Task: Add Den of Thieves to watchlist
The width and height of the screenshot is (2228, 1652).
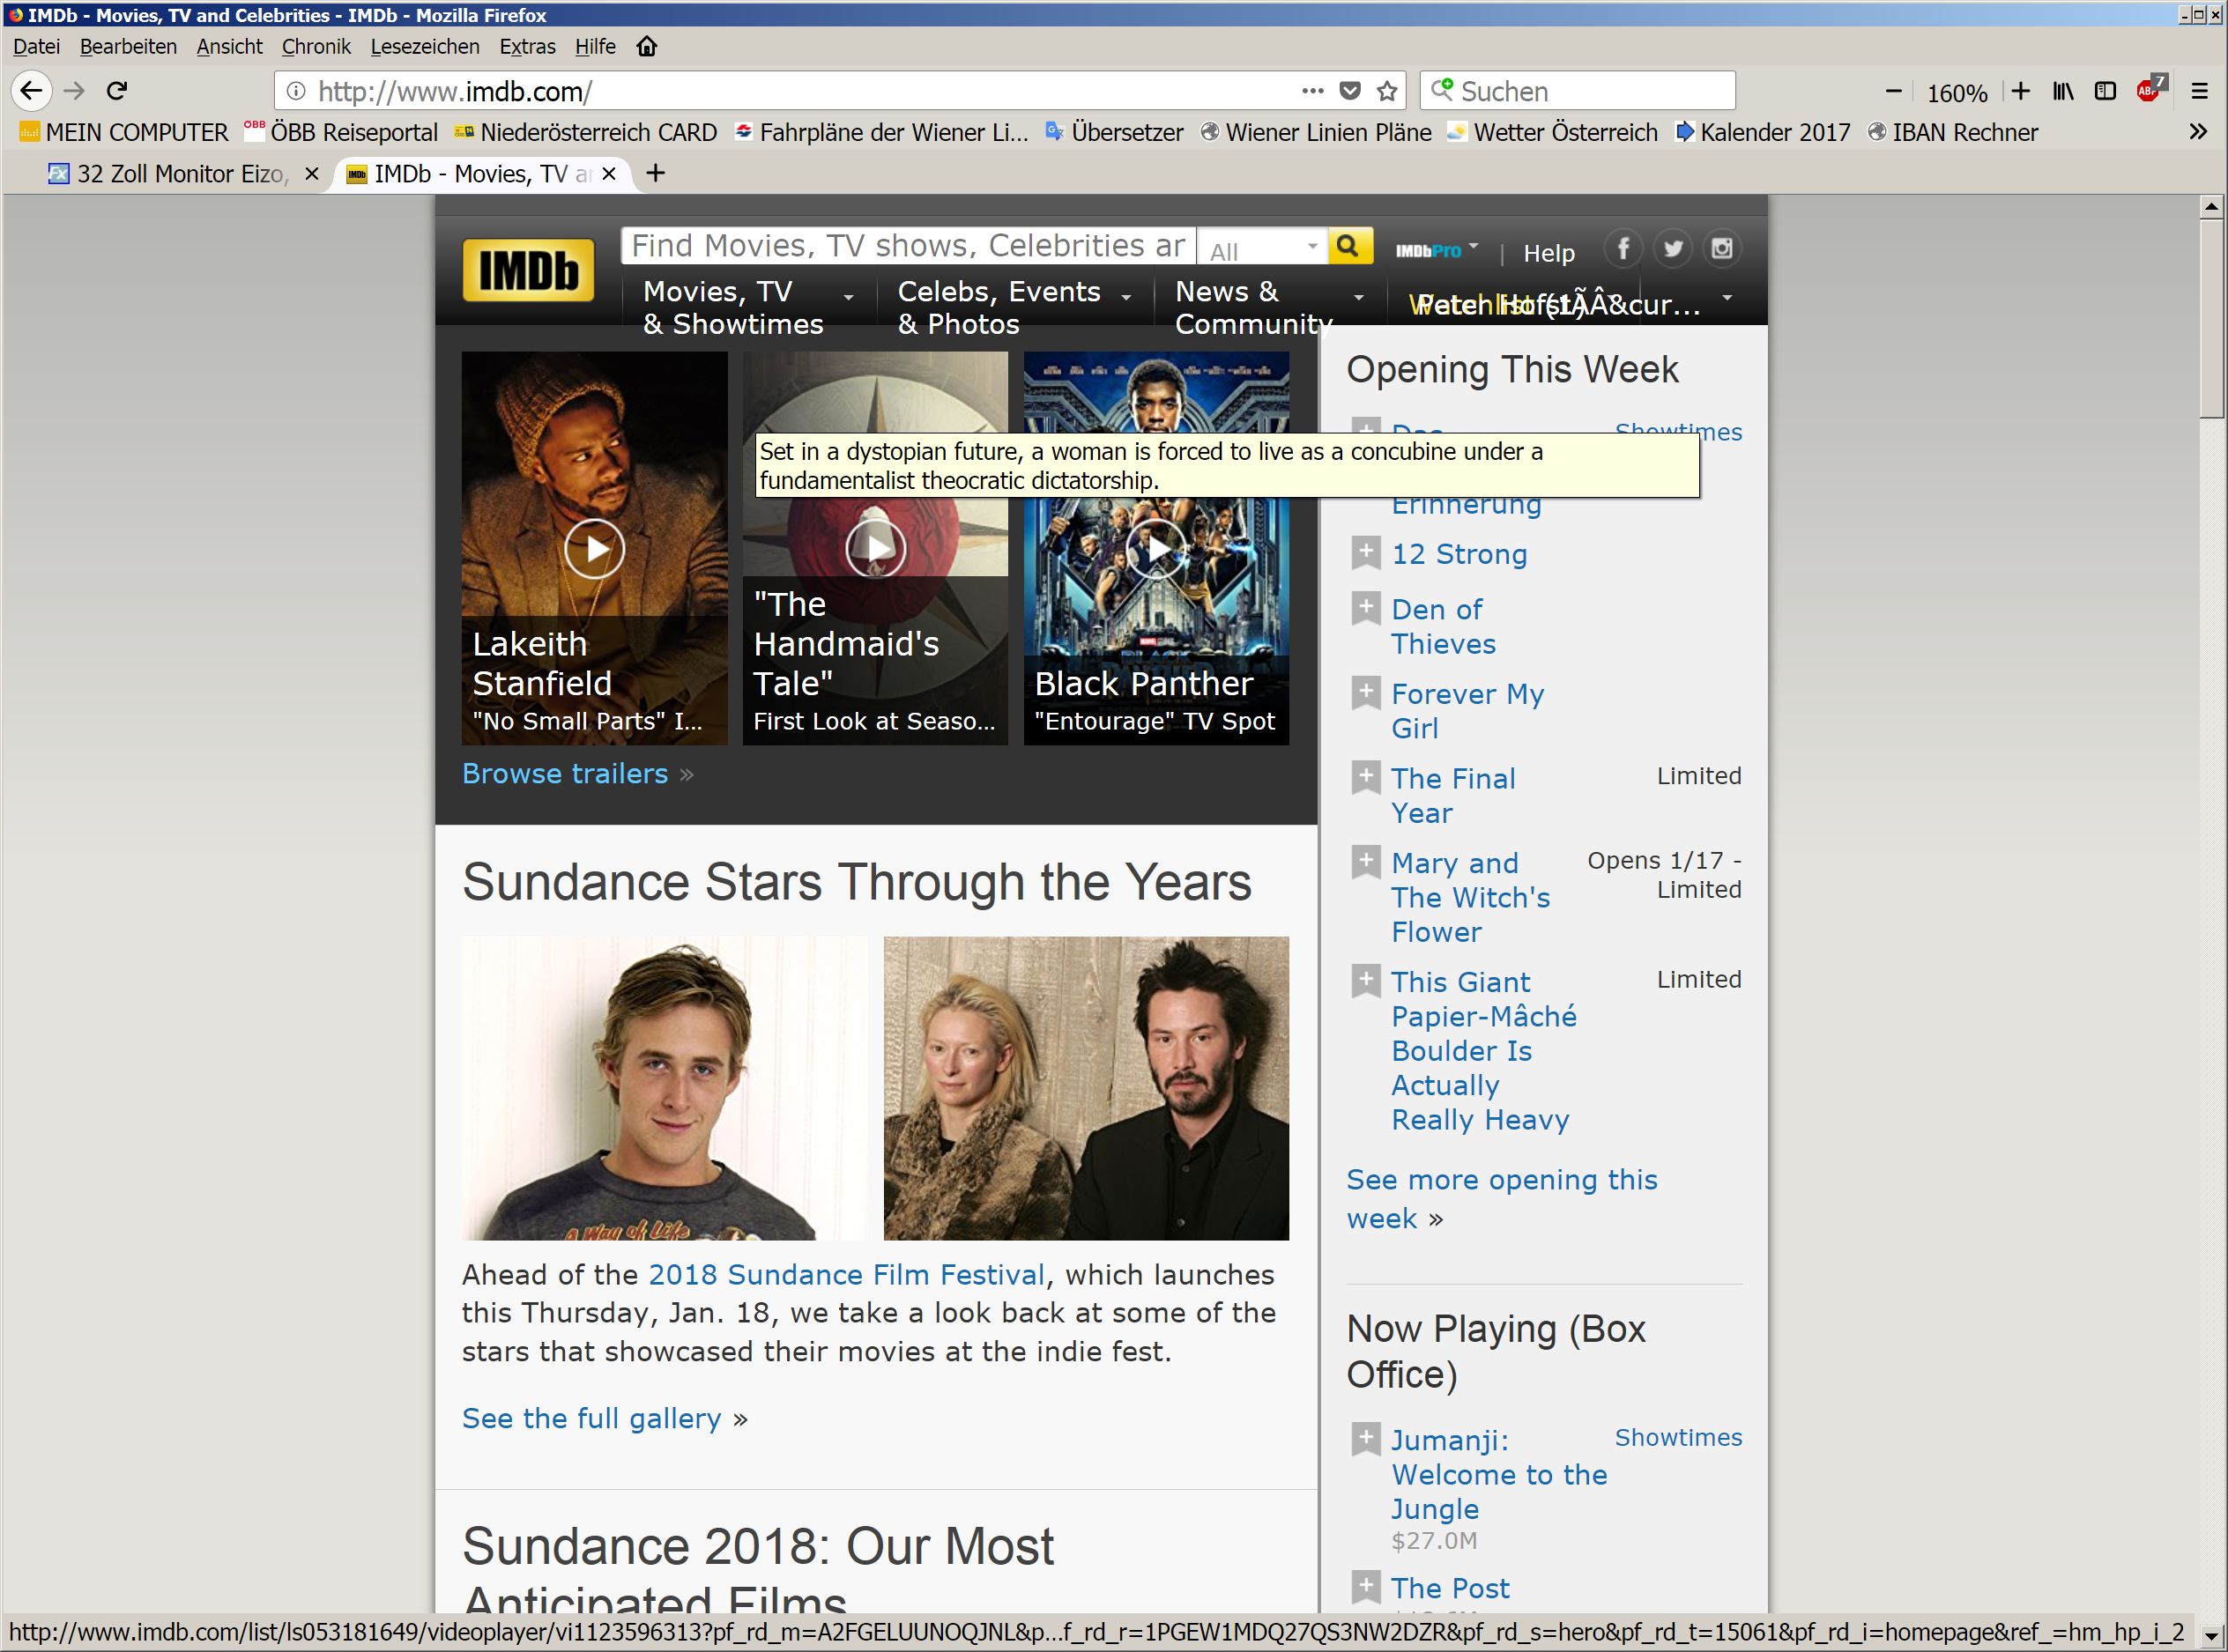Action: click(x=1365, y=607)
